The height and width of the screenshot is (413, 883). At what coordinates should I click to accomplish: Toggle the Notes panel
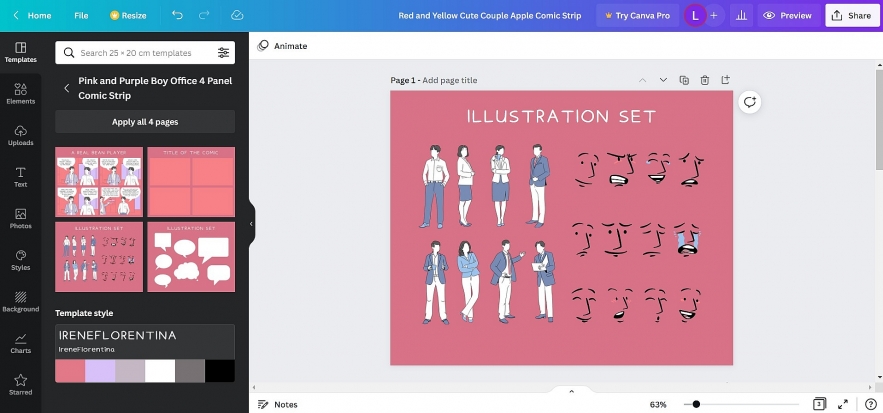coord(277,404)
